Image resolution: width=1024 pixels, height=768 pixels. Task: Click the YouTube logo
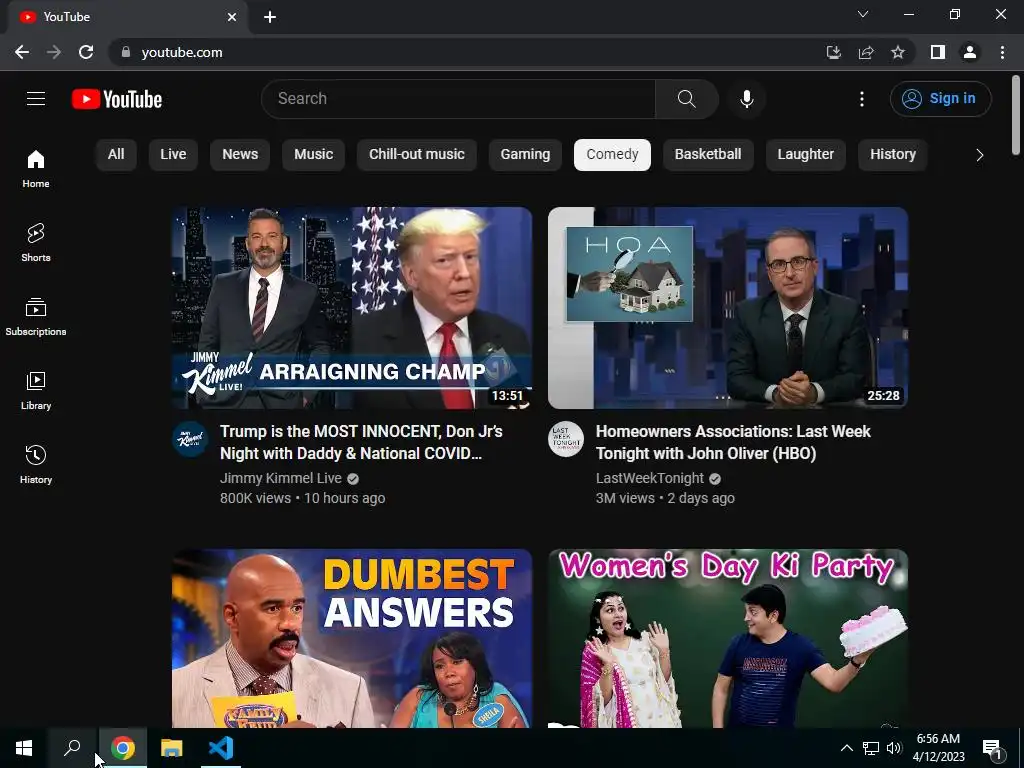(x=117, y=99)
